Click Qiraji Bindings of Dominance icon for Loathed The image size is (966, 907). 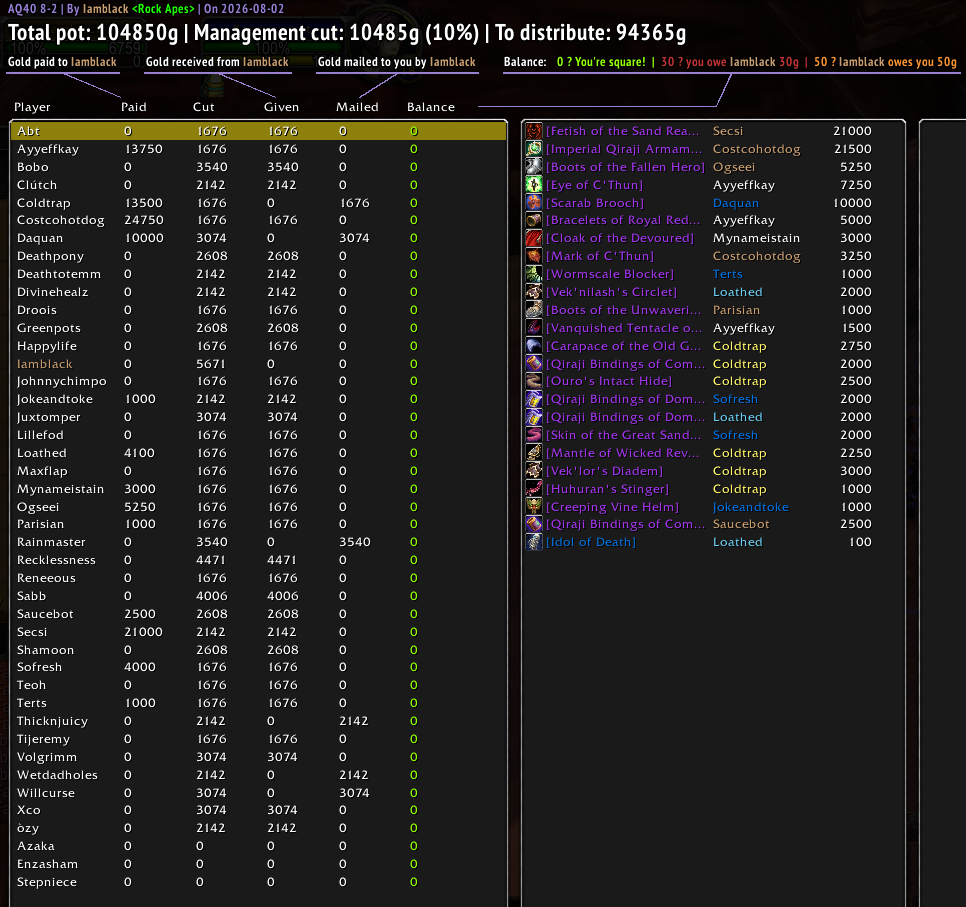pos(534,417)
